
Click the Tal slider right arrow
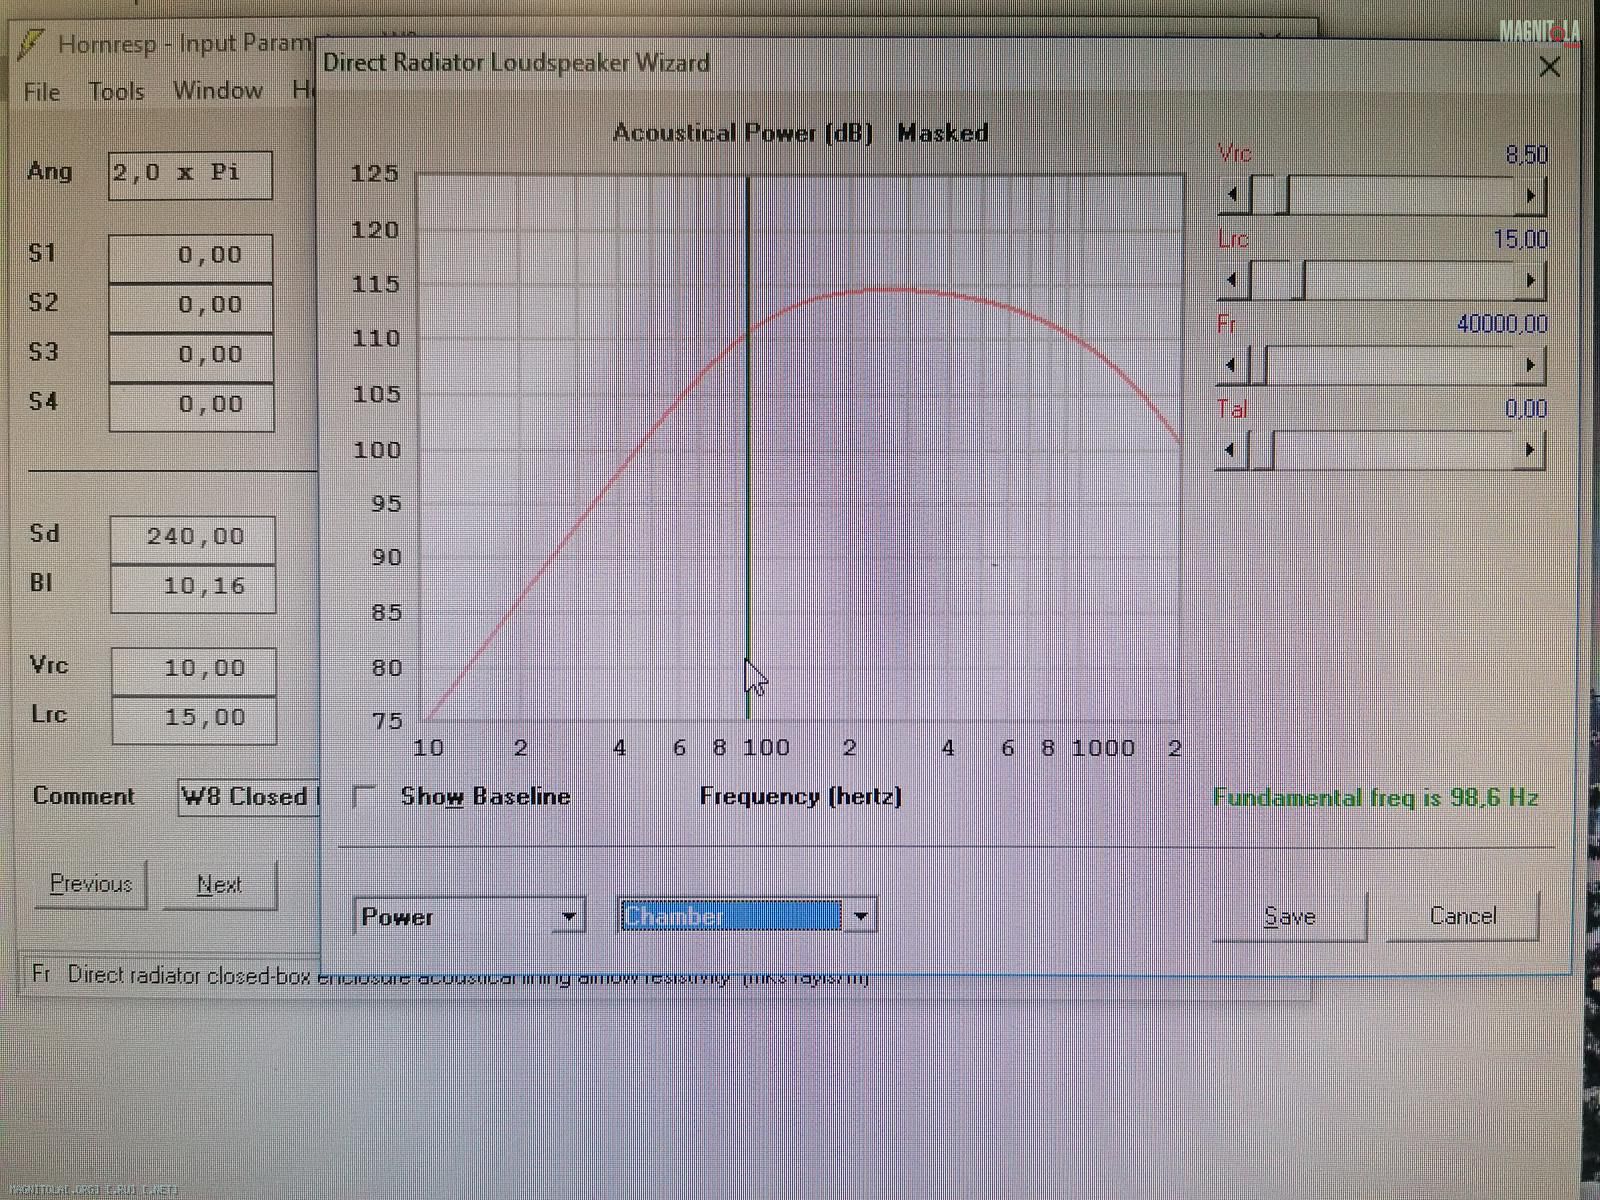[x=1530, y=451]
